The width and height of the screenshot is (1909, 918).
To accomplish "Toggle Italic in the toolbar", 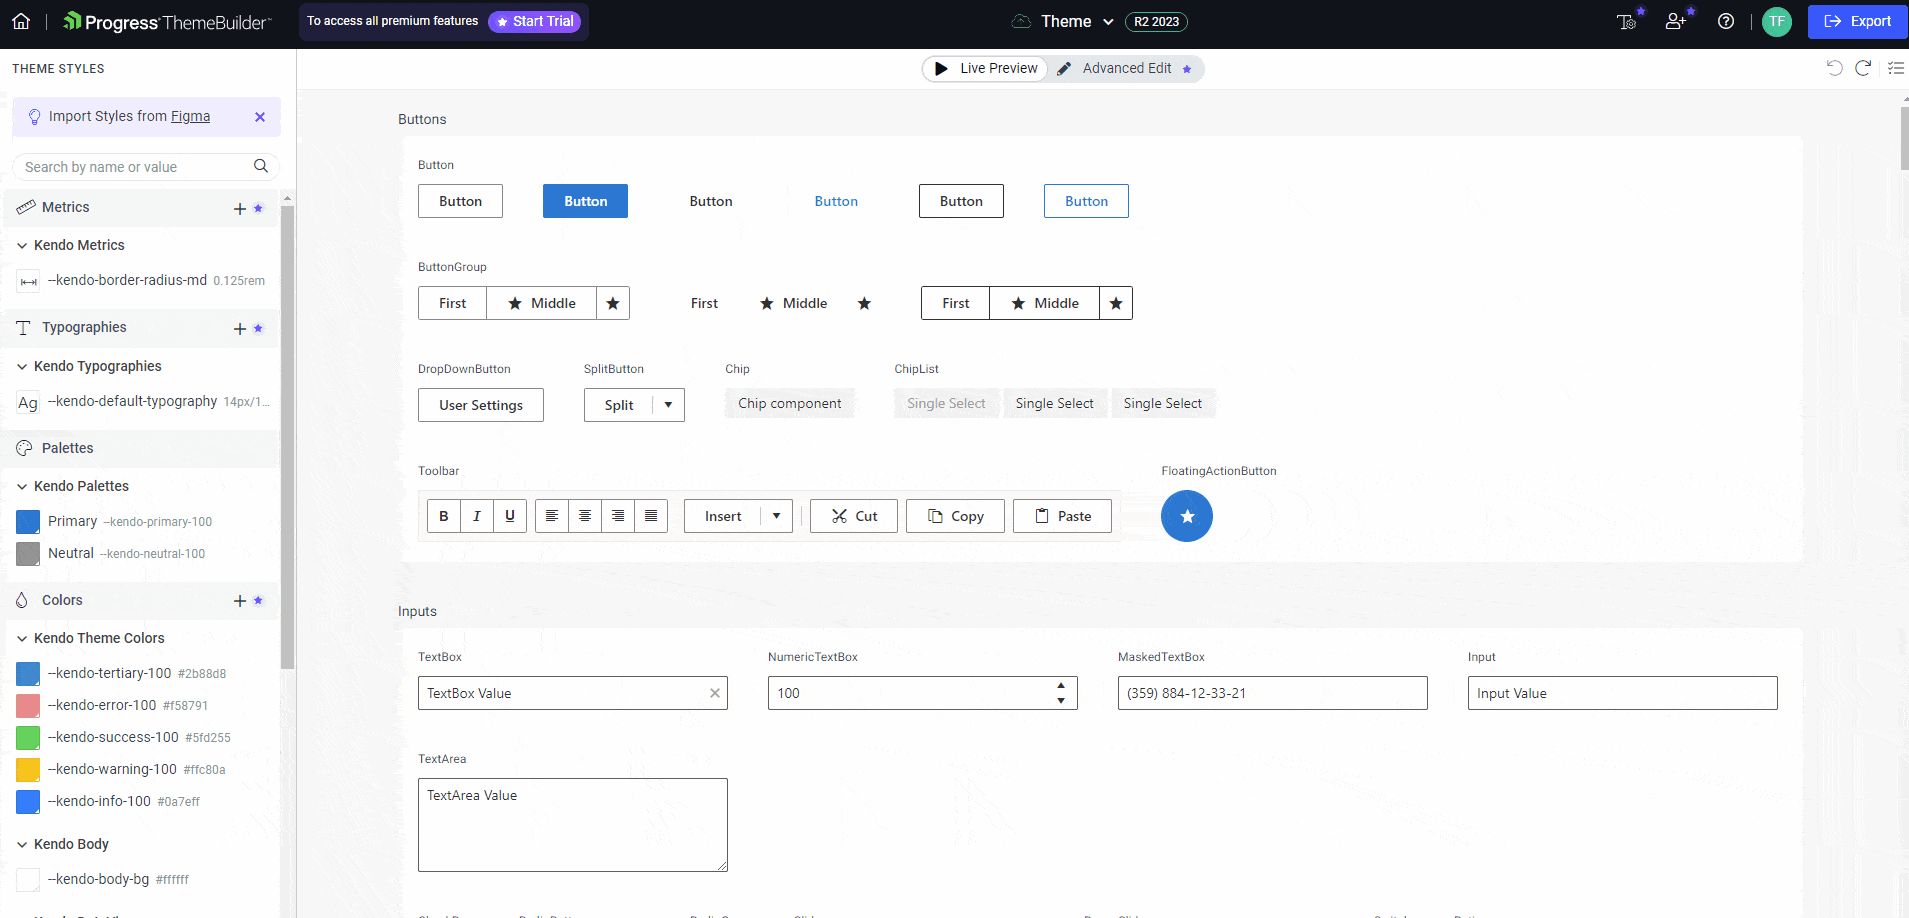I will tap(477, 516).
